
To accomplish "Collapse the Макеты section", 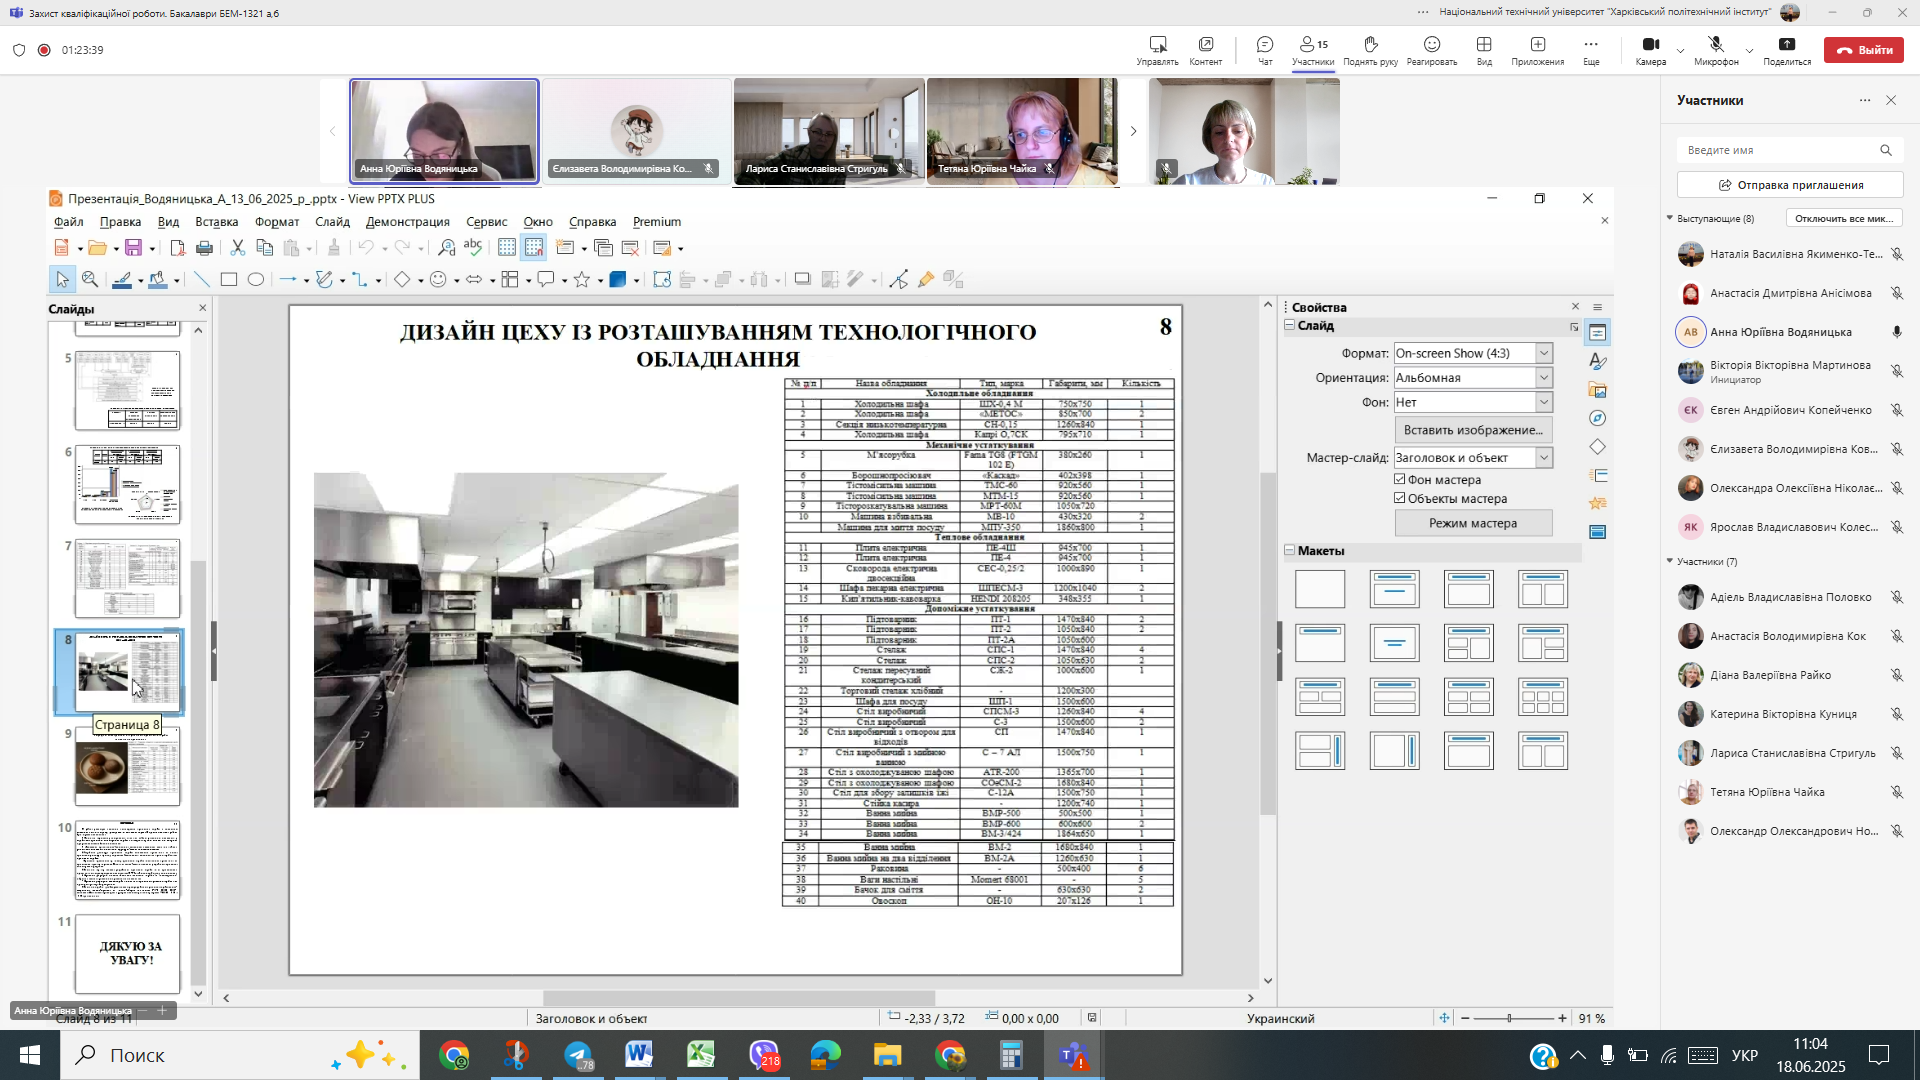I will [1290, 551].
